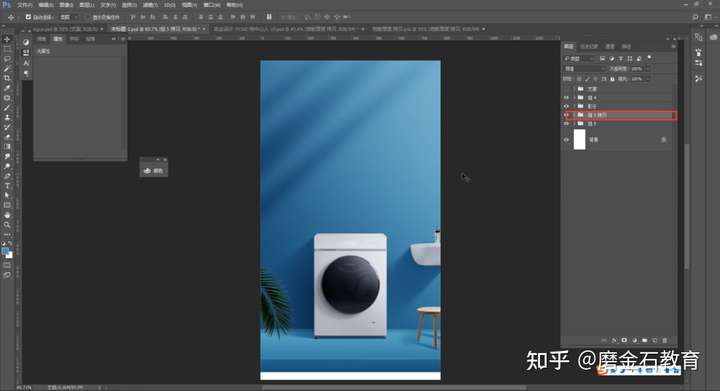Select the Clone Stamp tool
This screenshot has width=720, height=391.
point(7,117)
